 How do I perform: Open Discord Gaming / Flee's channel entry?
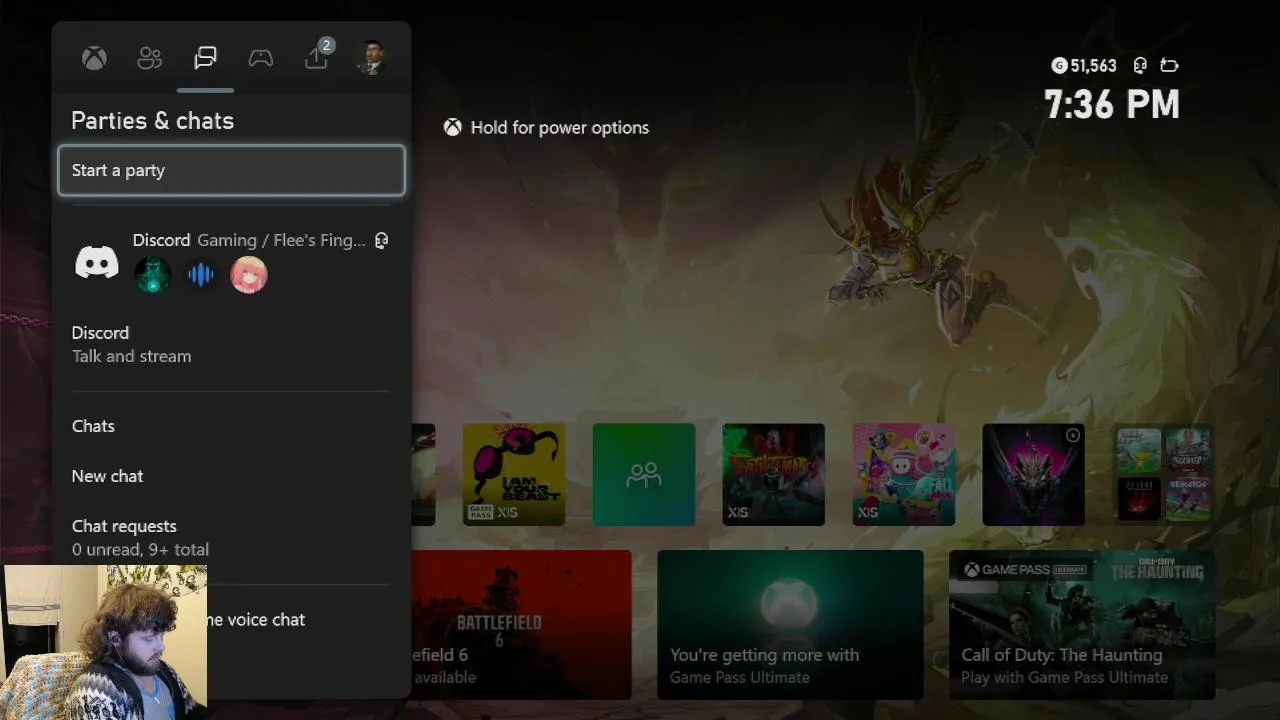pyautogui.click(x=231, y=261)
